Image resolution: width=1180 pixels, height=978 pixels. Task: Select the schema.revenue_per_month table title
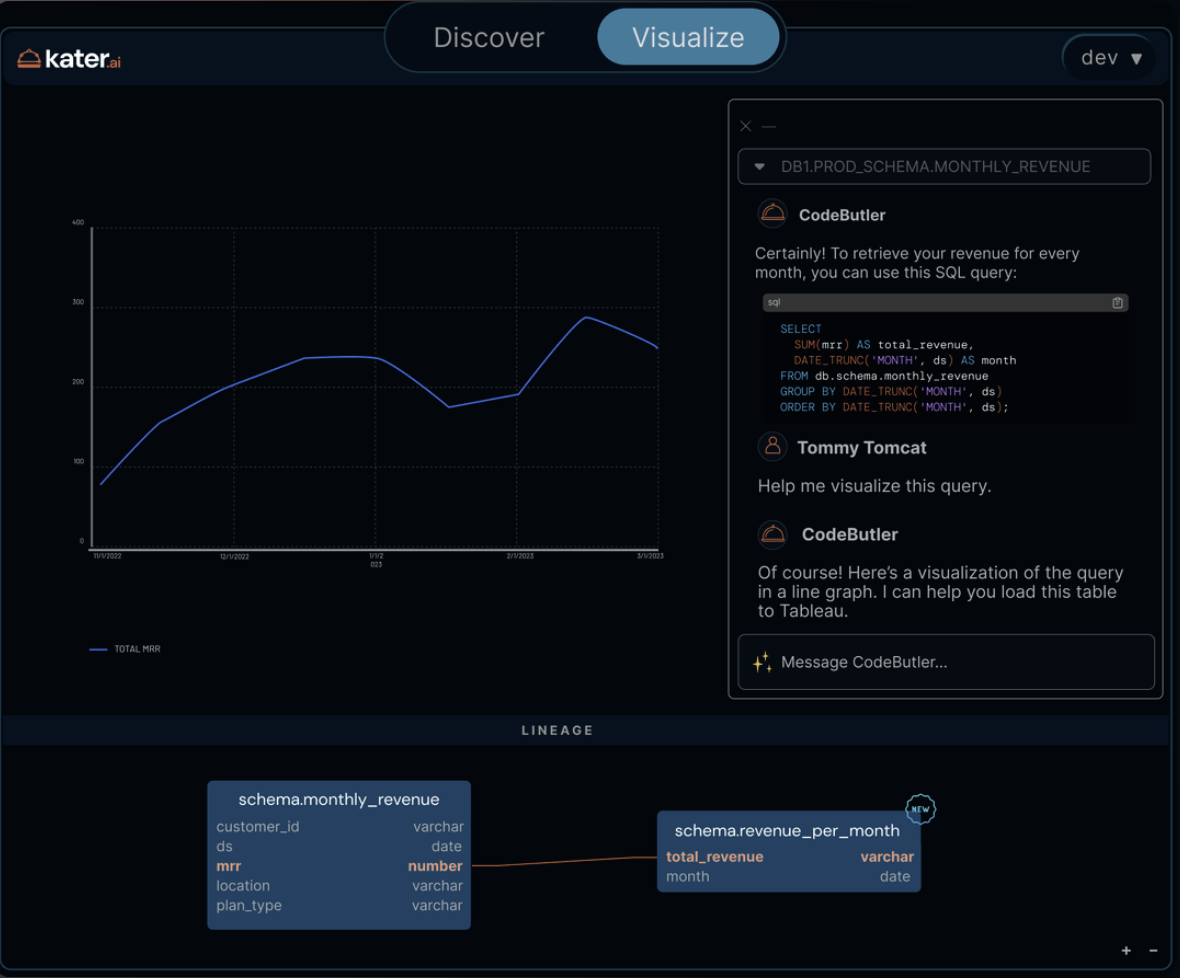(x=787, y=831)
